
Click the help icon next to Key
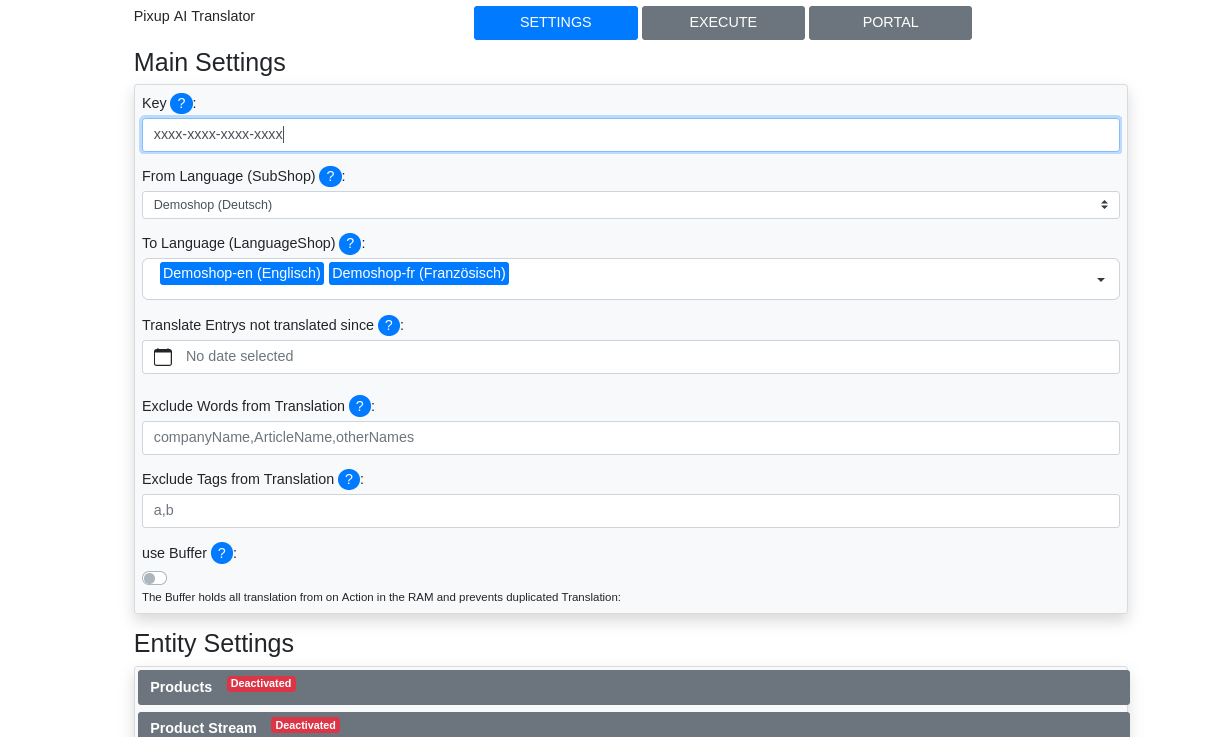tap(181, 103)
